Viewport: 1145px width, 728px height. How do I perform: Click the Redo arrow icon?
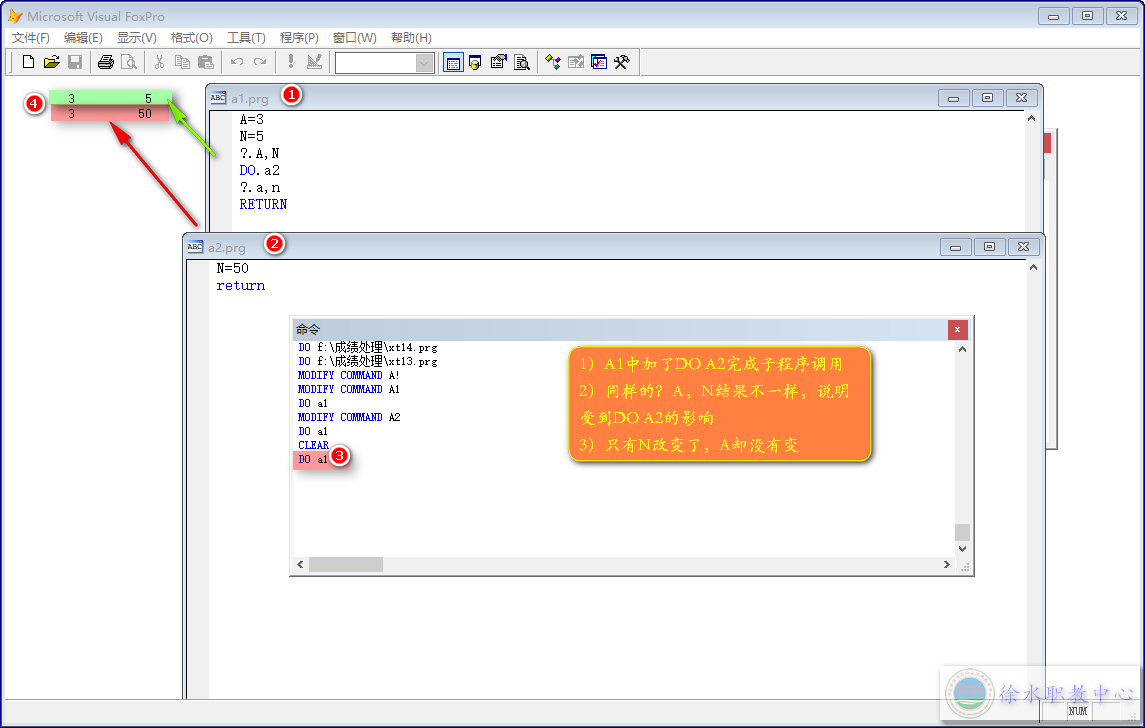[x=260, y=62]
